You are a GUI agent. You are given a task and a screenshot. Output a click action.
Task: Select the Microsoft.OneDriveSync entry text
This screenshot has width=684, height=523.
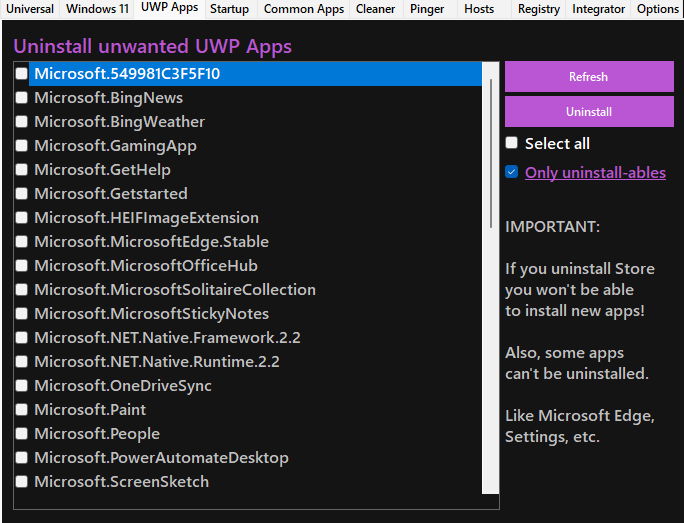[123, 386]
